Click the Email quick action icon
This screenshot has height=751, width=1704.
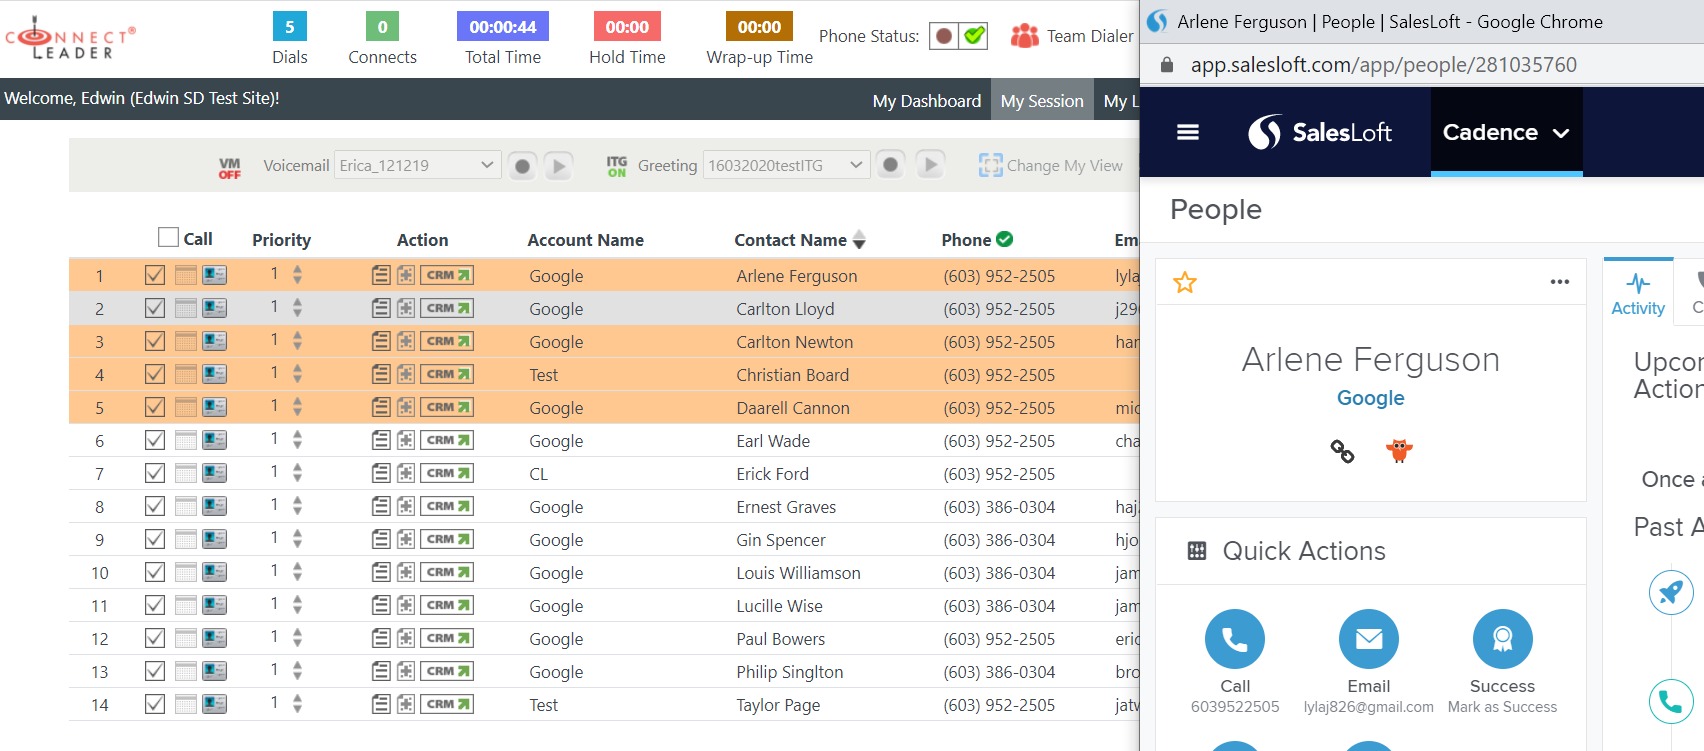1368,639
